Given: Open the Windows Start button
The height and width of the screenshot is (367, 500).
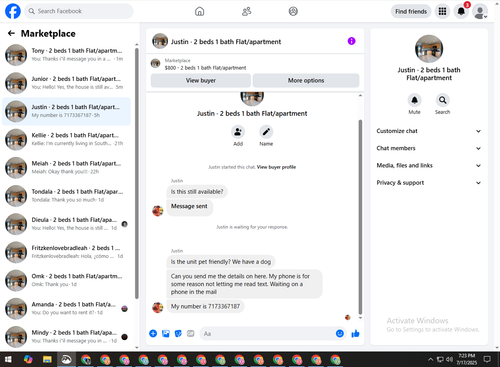Looking at the screenshot, I should pos(8,359).
